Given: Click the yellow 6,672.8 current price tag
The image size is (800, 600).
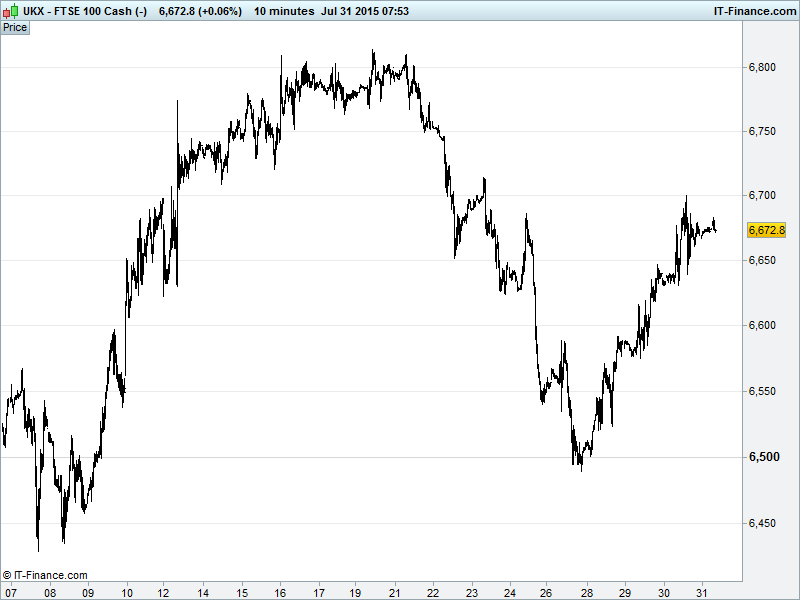Looking at the screenshot, I should (766, 230).
